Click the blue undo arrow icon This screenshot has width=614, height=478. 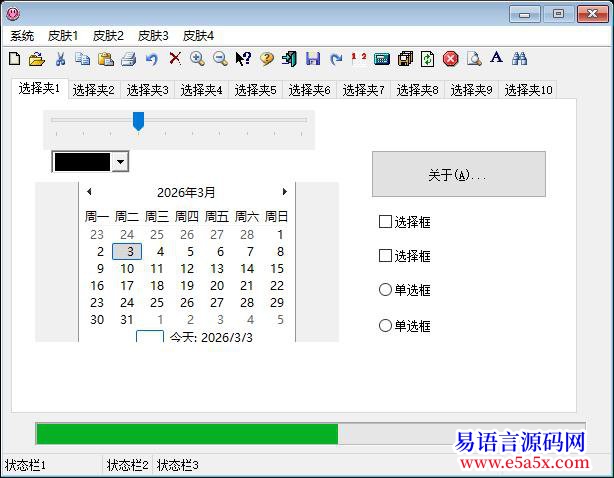(152, 59)
